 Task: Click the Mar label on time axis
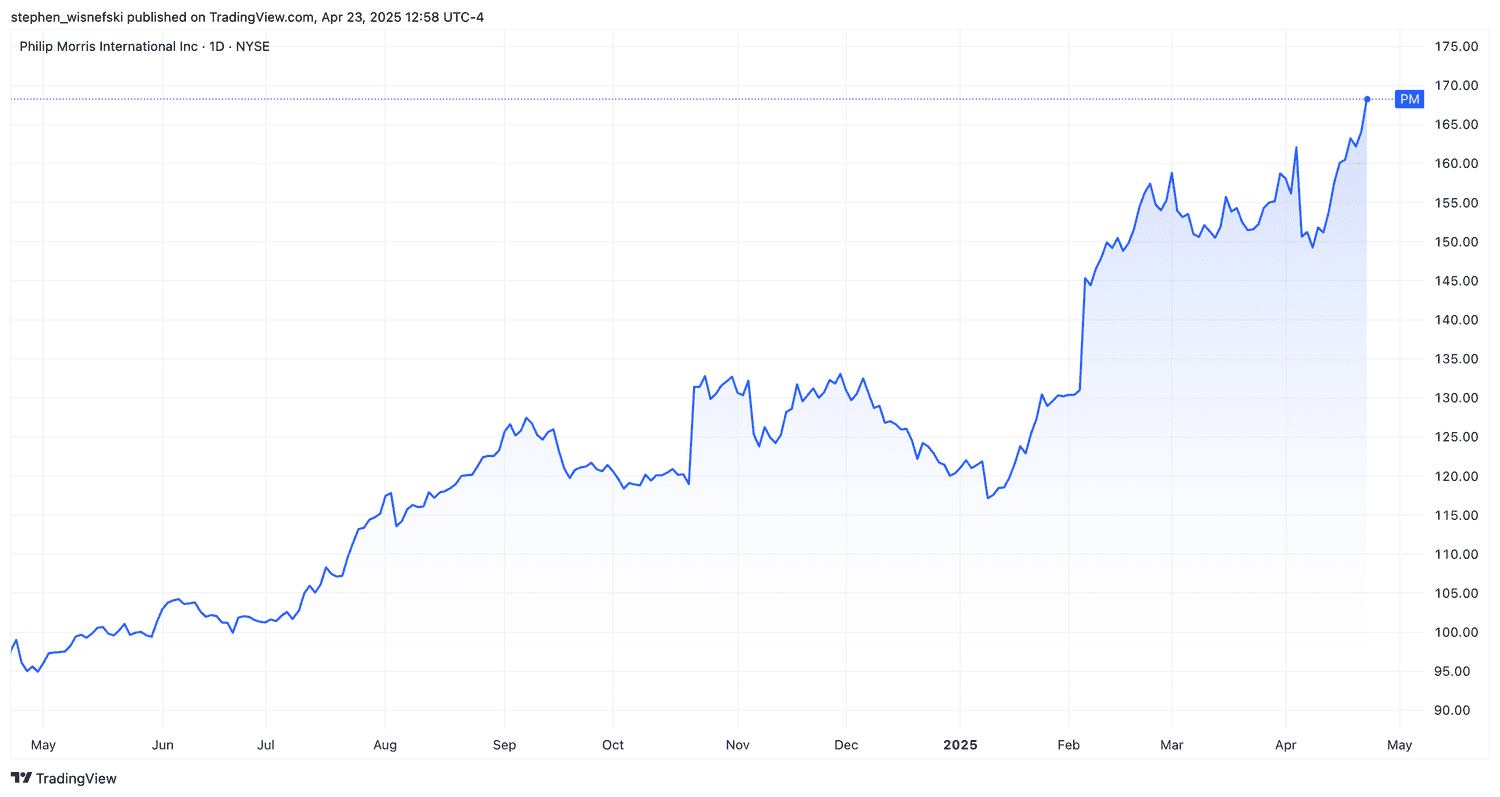point(1172,745)
